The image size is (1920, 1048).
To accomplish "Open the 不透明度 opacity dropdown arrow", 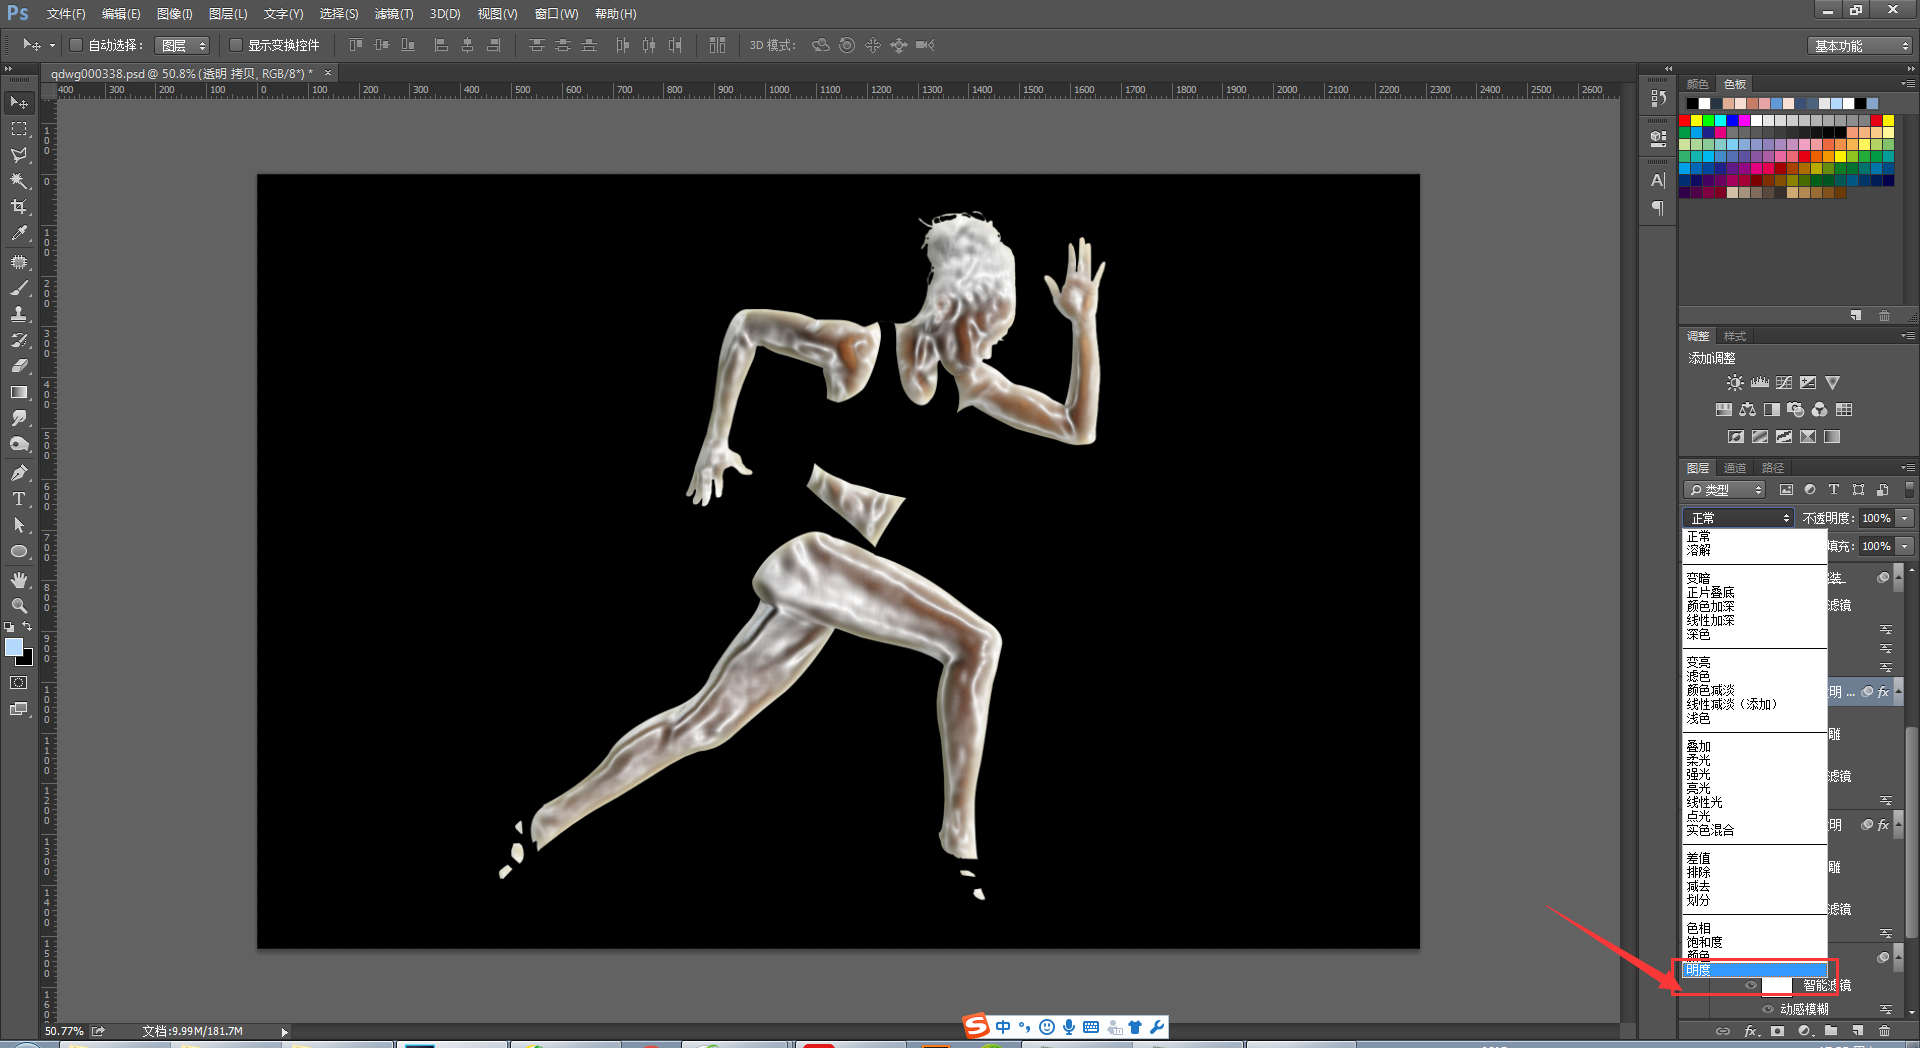I will pyautogui.click(x=1905, y=518).
